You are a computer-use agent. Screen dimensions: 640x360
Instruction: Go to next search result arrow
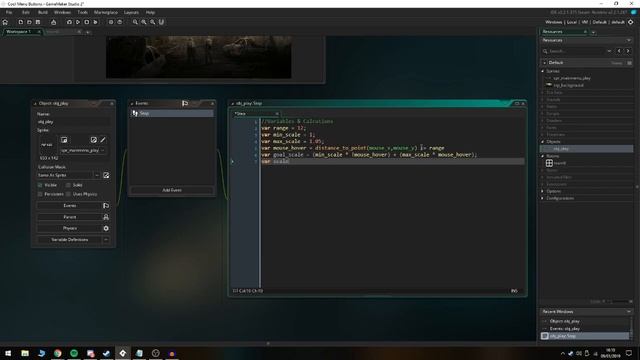(628, 51)
